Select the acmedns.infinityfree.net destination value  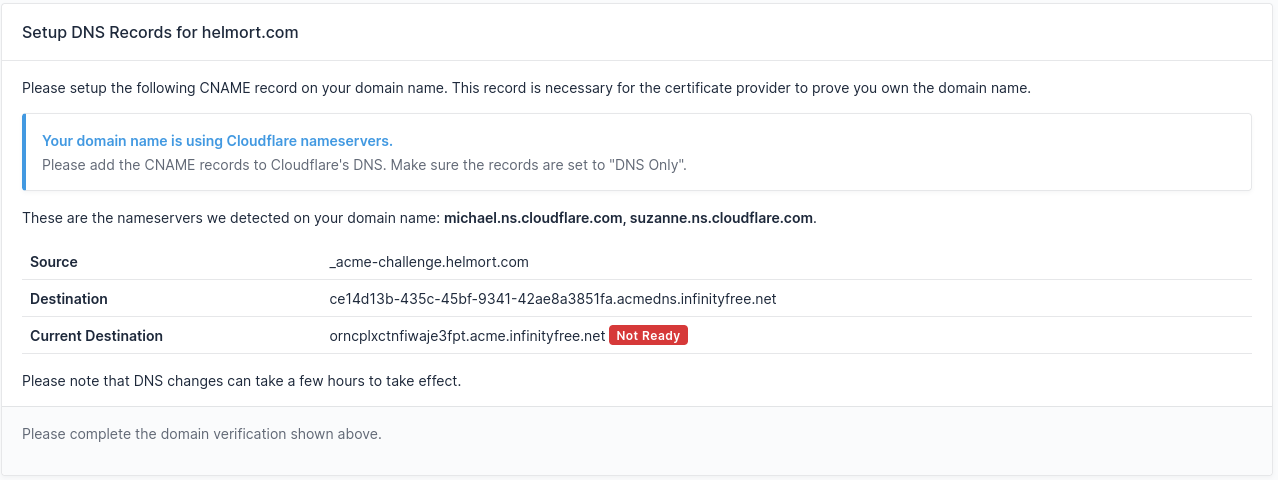552,299
